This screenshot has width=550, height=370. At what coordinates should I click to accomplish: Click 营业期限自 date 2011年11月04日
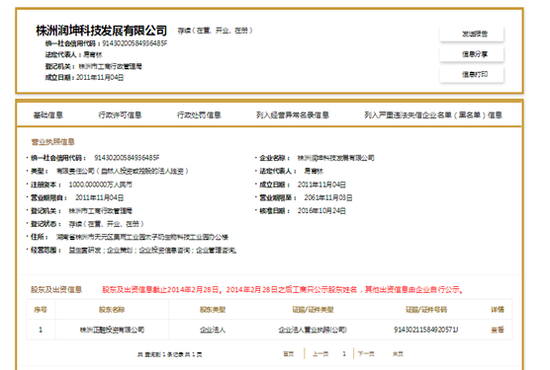pos(99,198)
